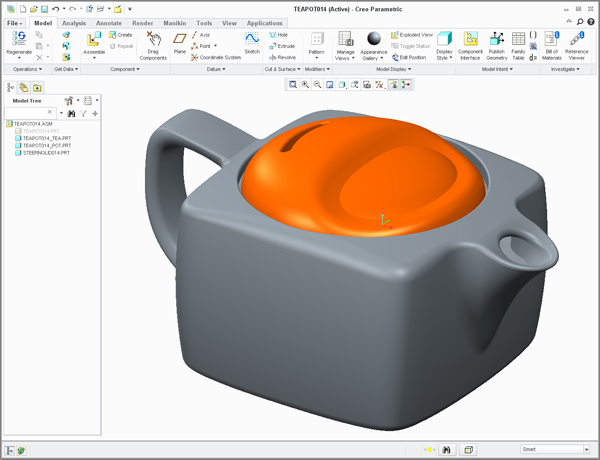Toggle Exploded View of the assembly
Image resolution: width=600 pixels, height=460 pixels.
pos(410,34)
